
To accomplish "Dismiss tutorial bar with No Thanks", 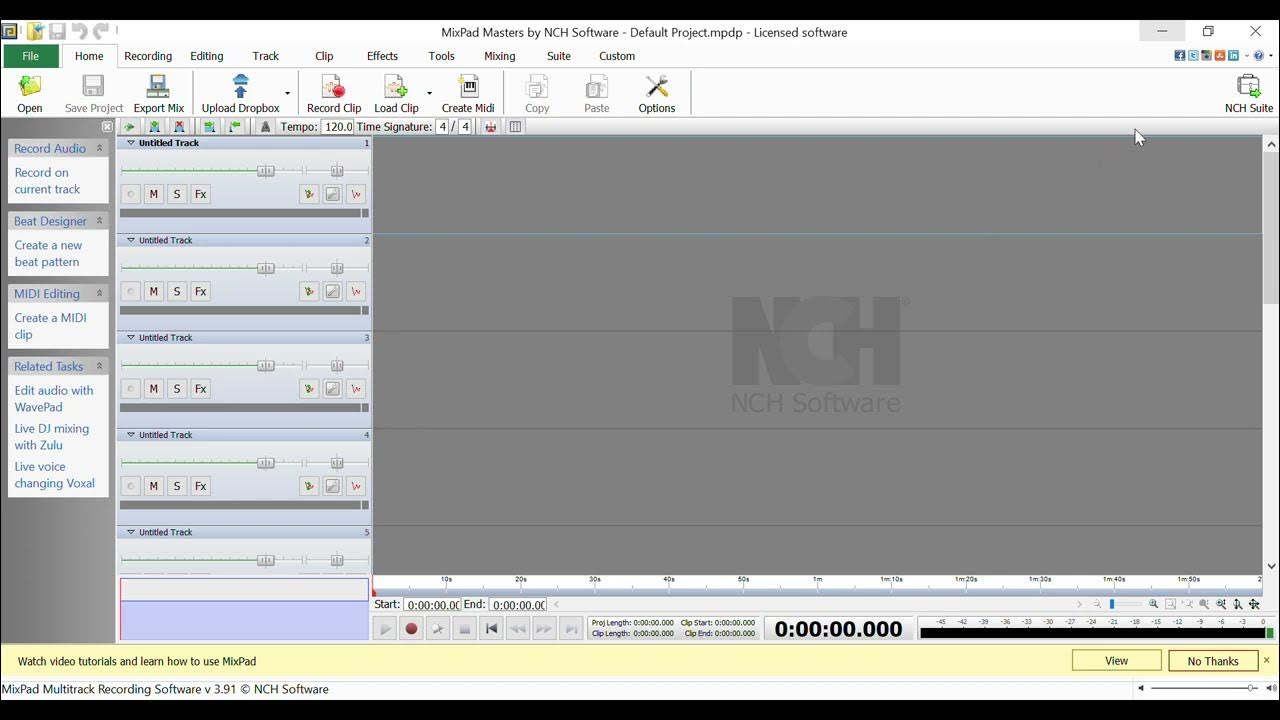I will pyautogui.click(x=1213, y=661).
